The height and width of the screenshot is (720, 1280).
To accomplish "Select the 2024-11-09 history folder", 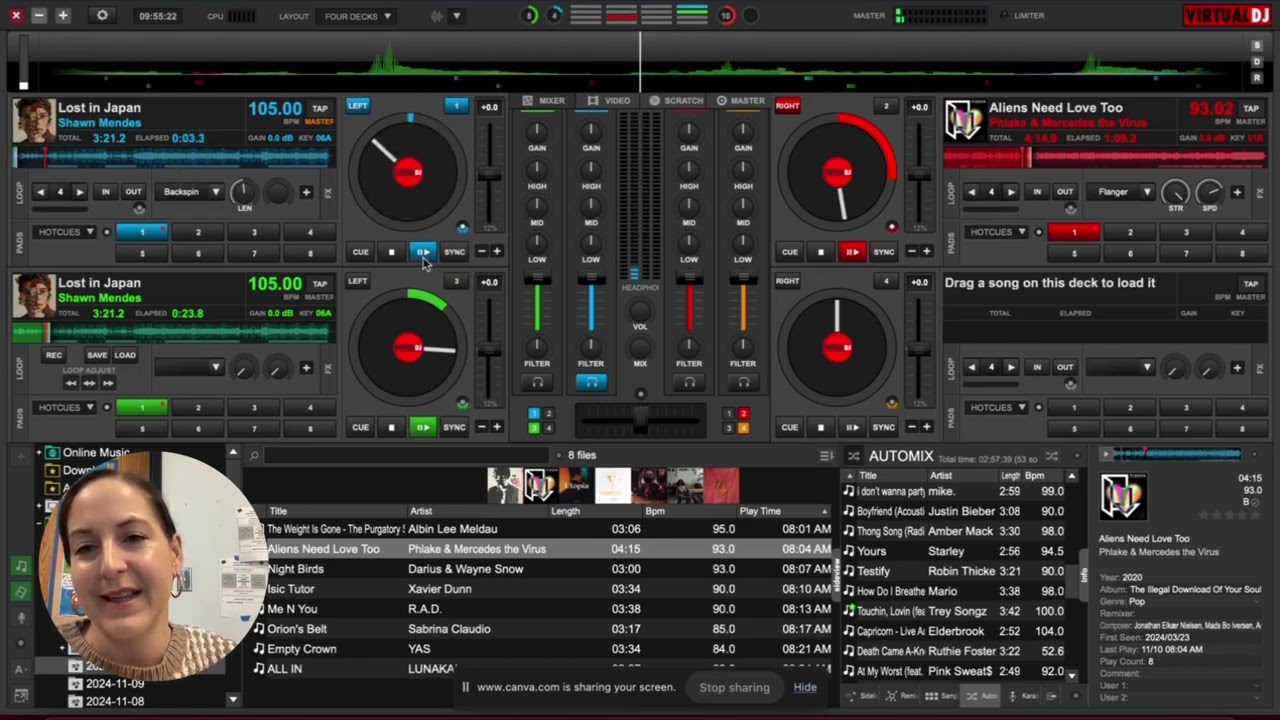I will [114, 684].
